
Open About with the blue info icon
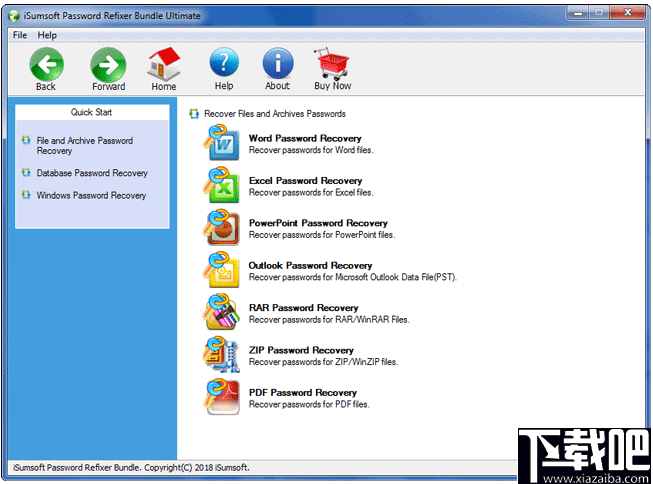click(278, 63)
